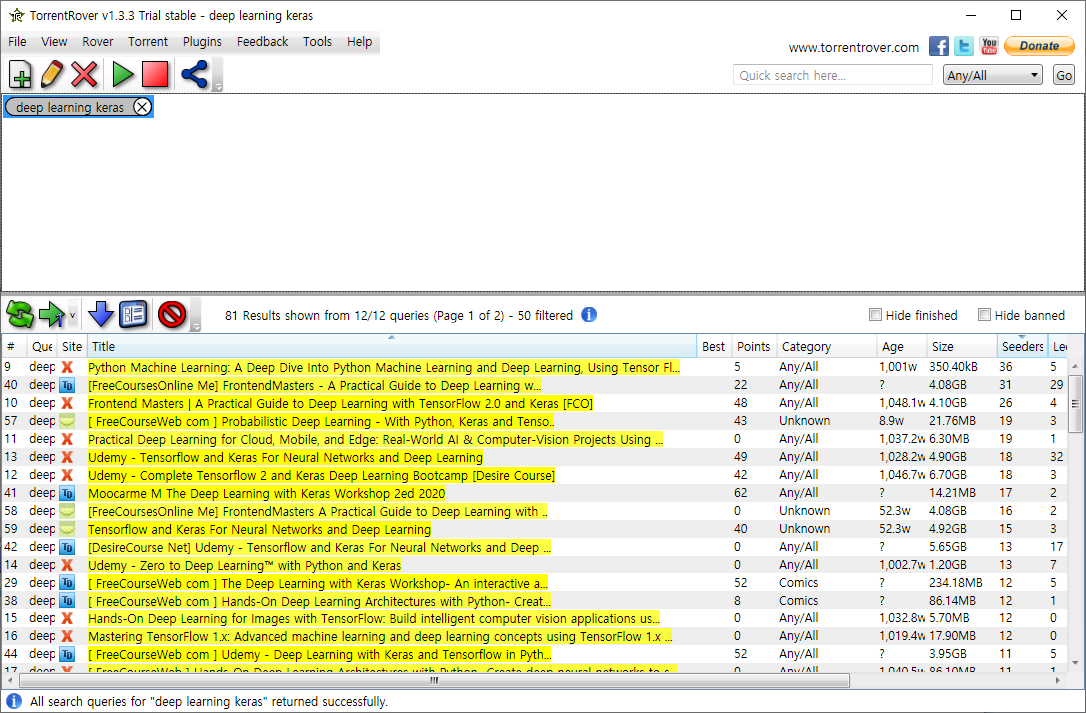1086x713 pixels.
Task: Visit www.torrentrover.com link
Action: 853,47
